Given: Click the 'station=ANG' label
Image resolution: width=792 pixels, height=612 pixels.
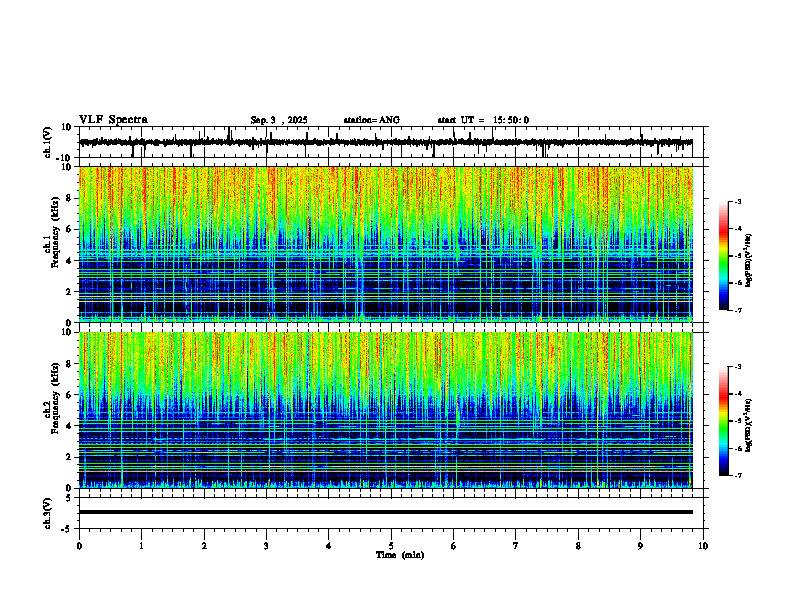Looking at the screenshot, I should click(371, 120).
